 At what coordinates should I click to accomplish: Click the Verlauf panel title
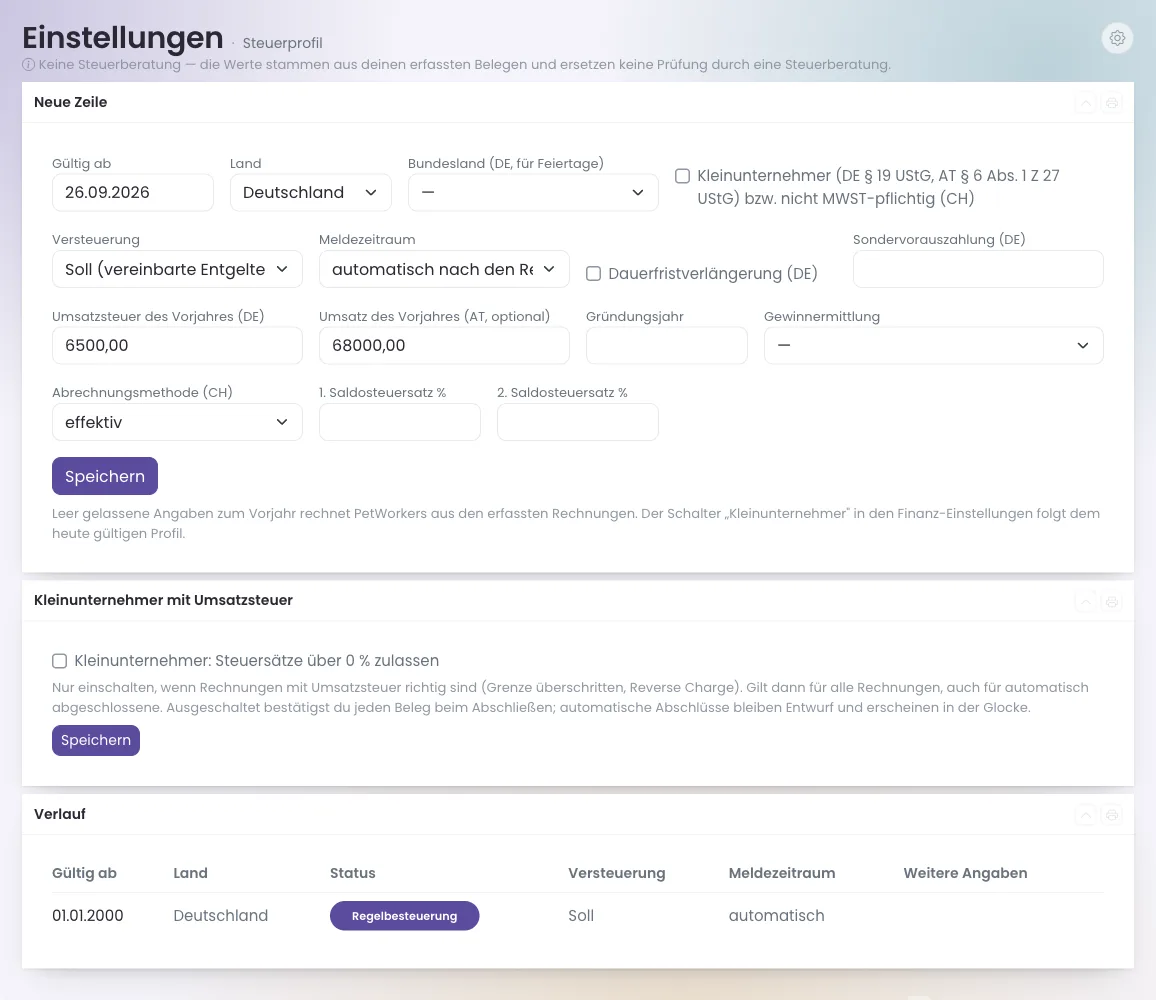pyautogui.click(x=60, y=814)
